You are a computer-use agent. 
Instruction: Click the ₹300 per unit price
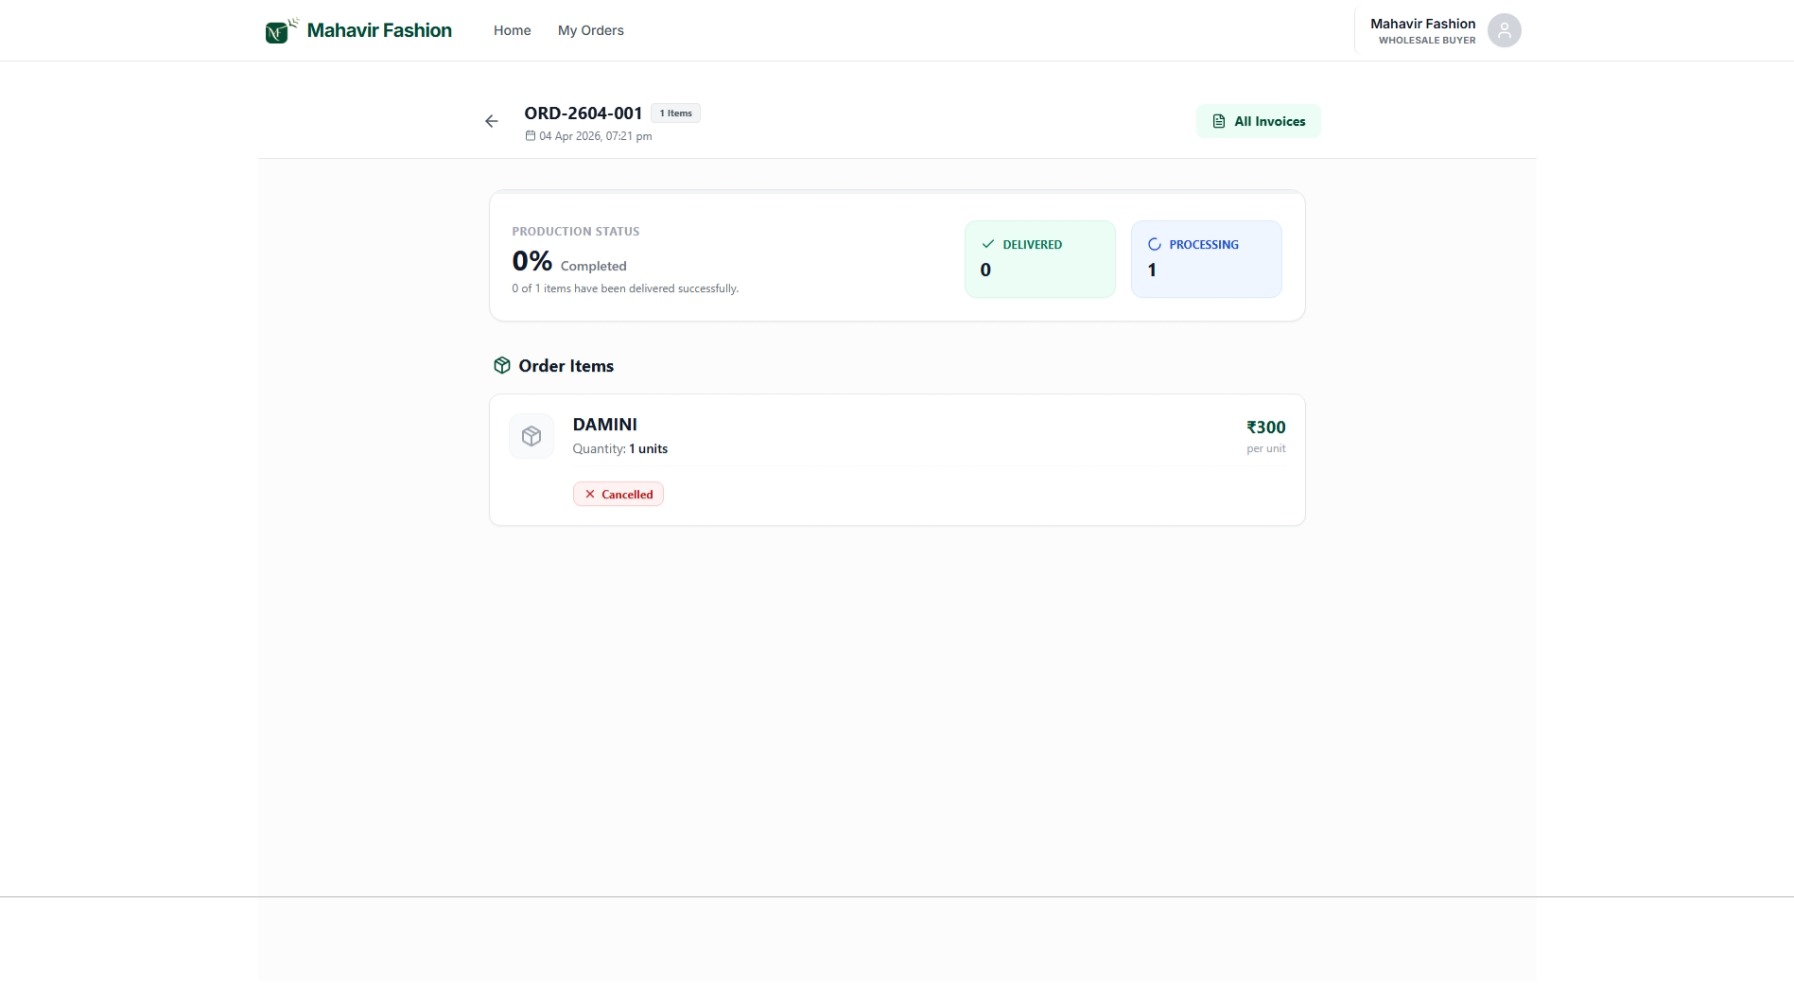tap(1265, 428)
